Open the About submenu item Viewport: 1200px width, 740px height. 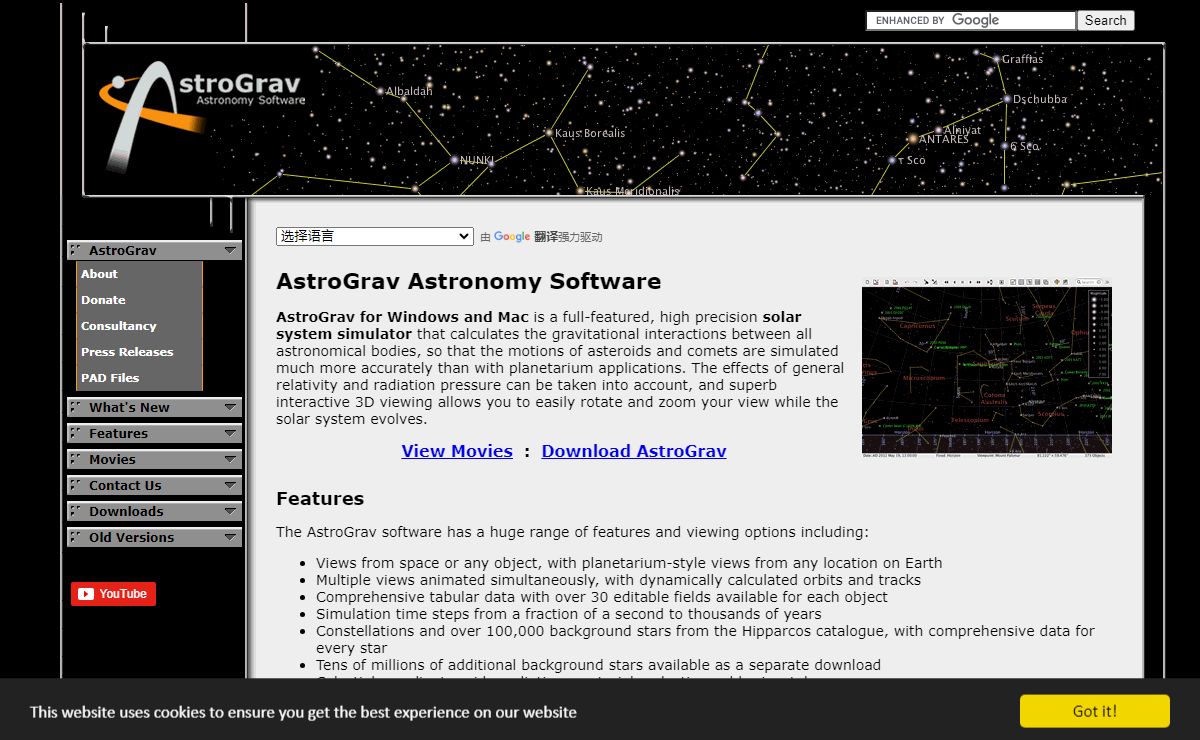[139, 274]
